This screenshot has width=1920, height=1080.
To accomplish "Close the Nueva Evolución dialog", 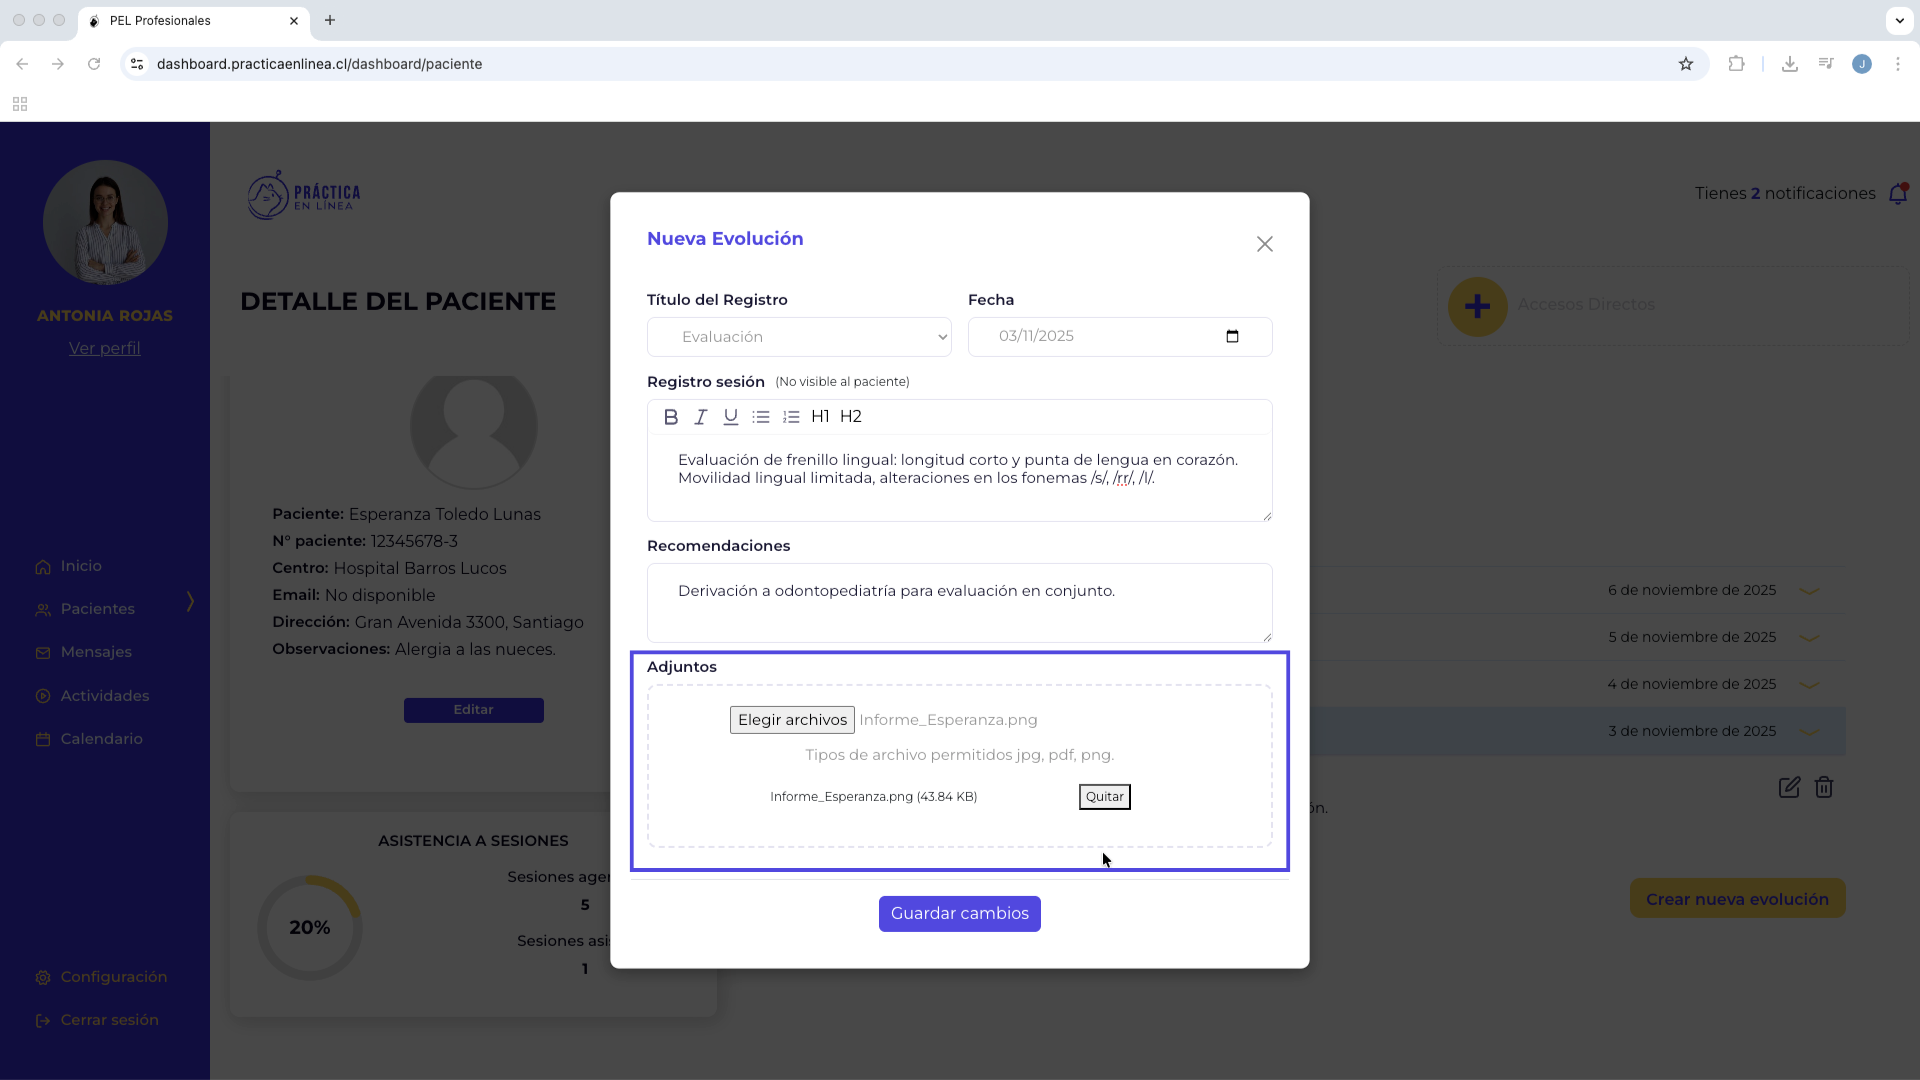I will click(1264, 244).
